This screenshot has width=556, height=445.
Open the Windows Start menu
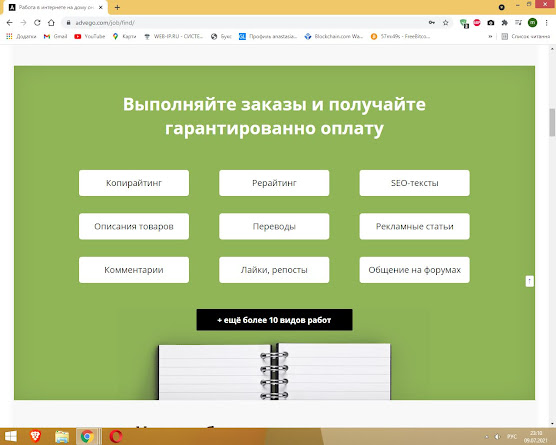tap(11, 436)
